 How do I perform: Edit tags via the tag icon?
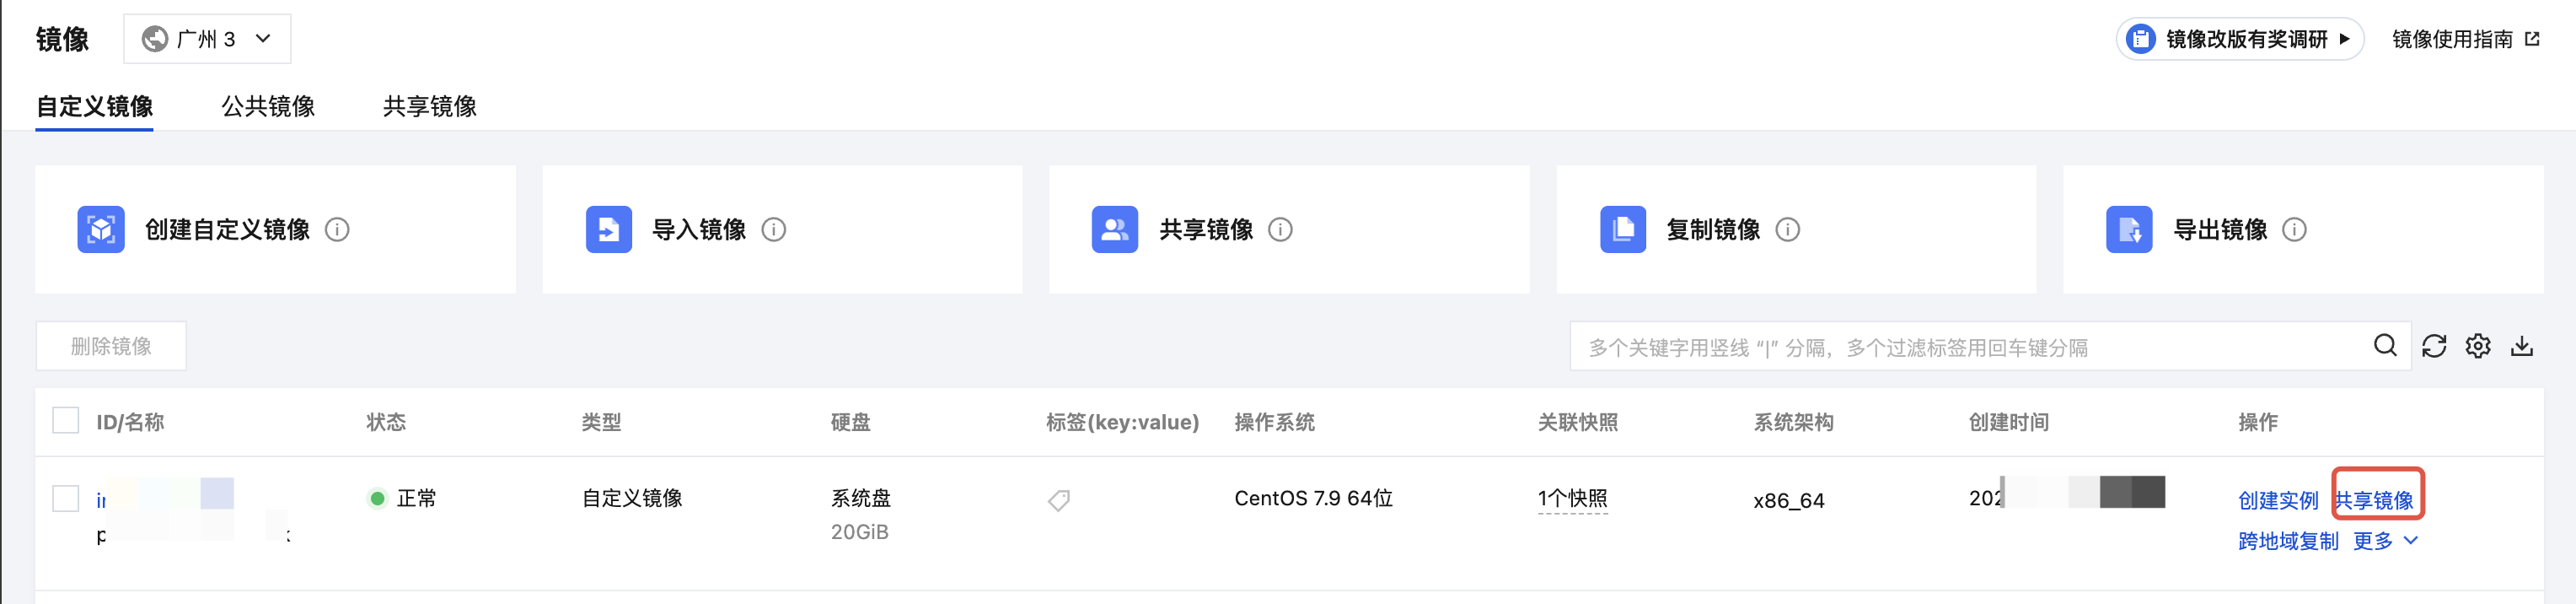1059,500
